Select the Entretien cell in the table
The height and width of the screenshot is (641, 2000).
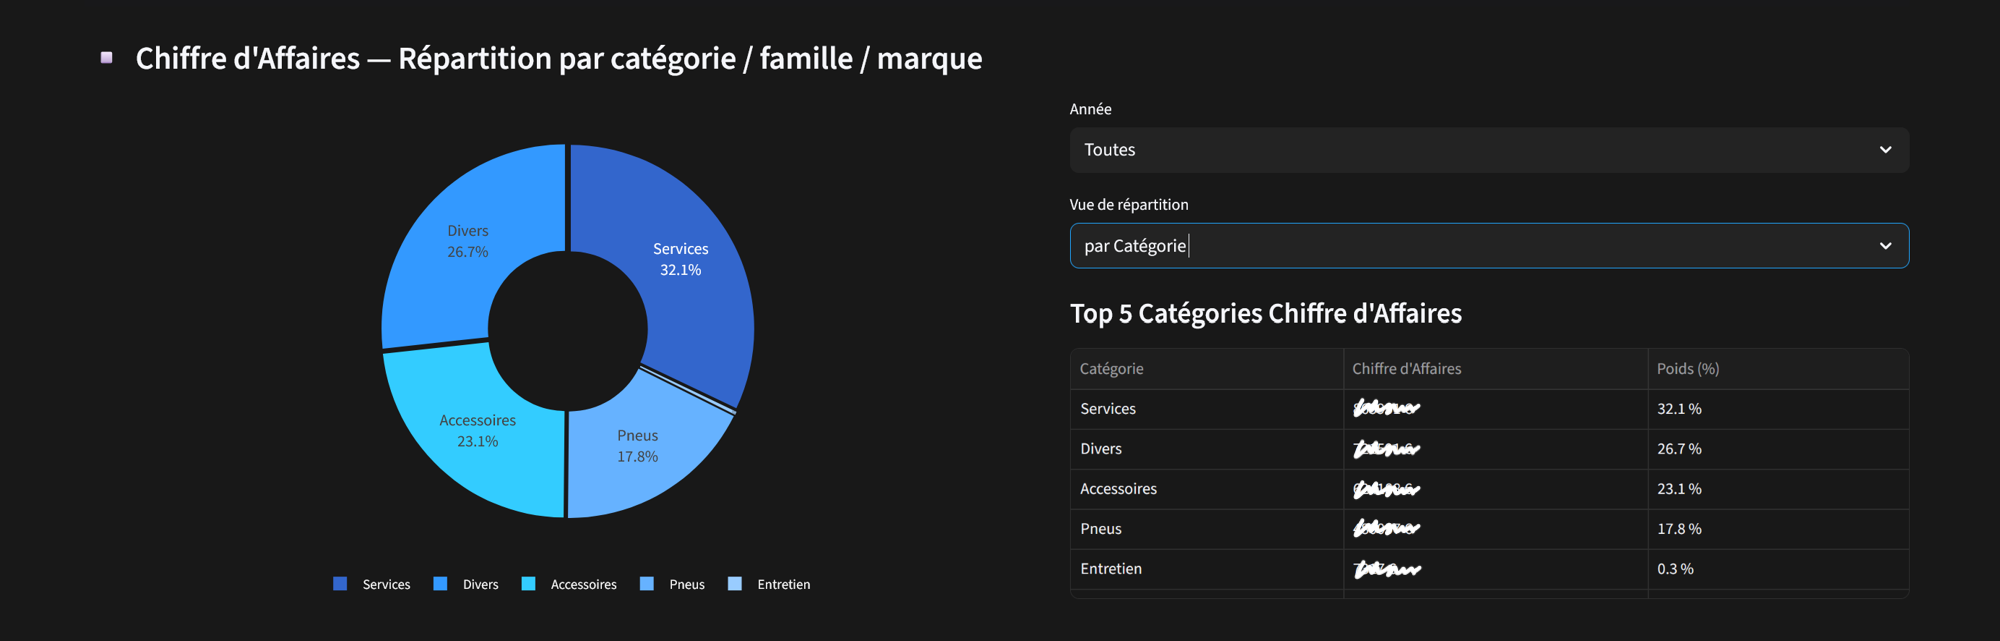tap(1111, 569)
